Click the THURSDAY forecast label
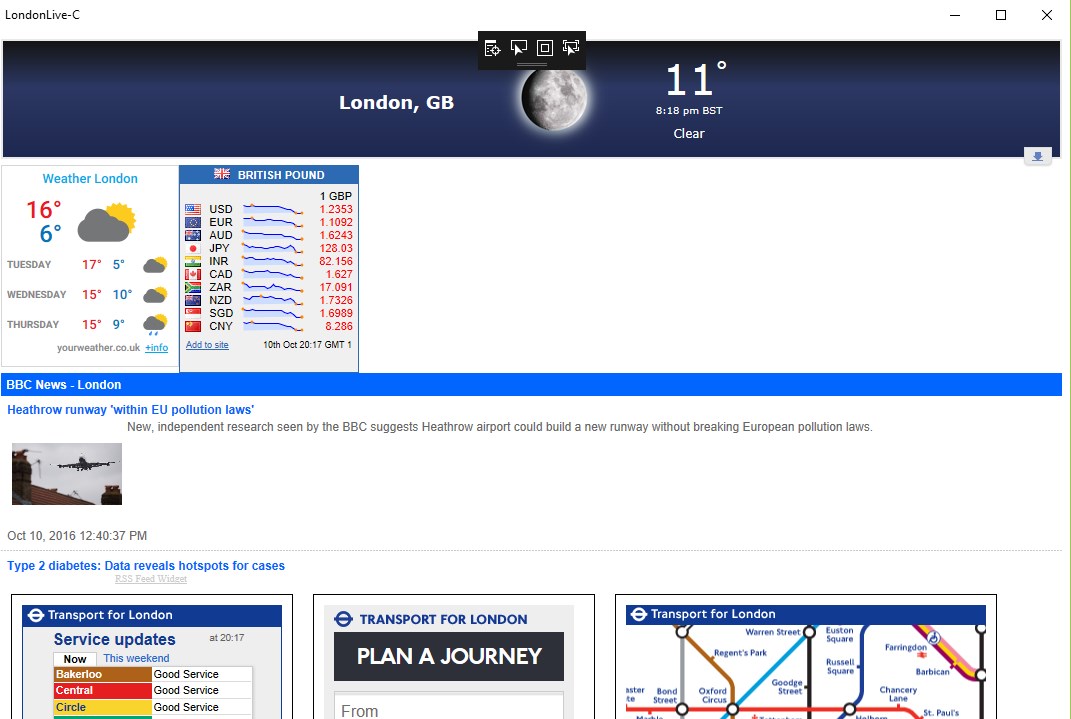Image resolution: width=1071 pixels, height=719 pixels. click(33, 324)
